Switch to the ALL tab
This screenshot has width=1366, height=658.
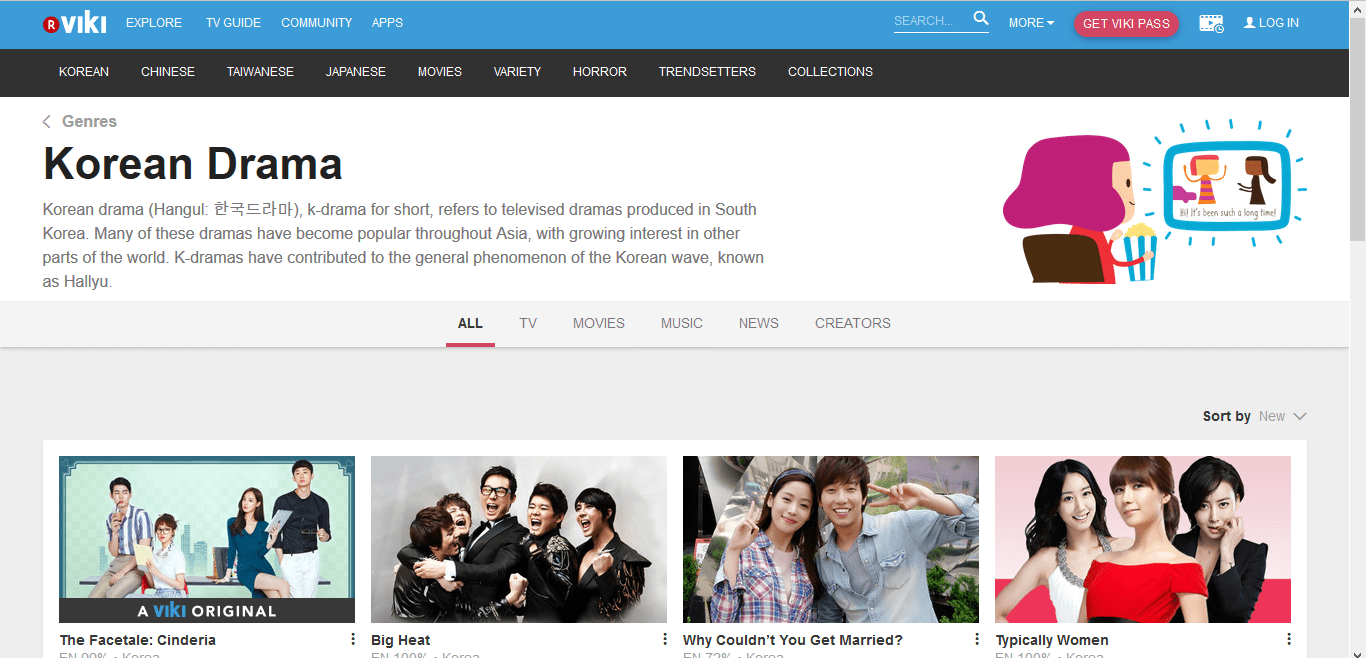coord(470,323)
